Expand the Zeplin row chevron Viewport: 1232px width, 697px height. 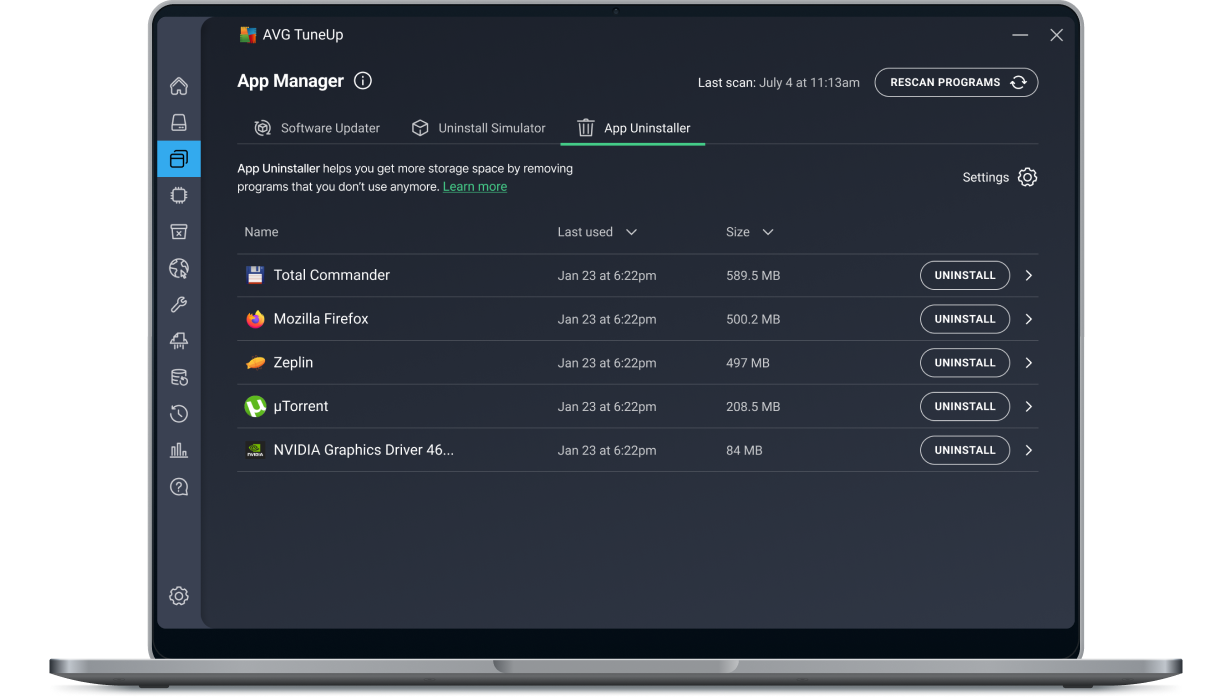pyautogui.click(x=1029, y=363)
